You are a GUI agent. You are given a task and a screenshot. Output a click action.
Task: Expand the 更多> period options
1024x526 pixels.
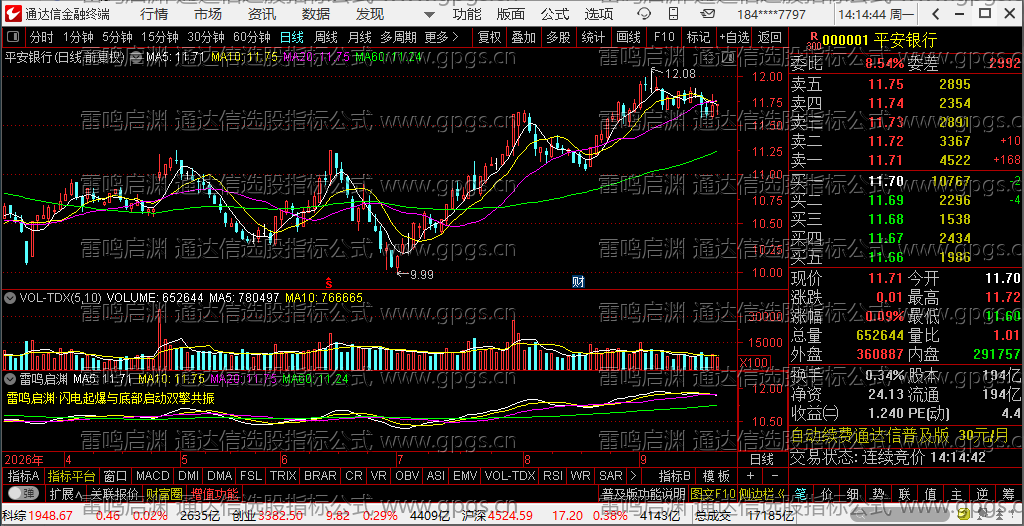pos(441,37)
